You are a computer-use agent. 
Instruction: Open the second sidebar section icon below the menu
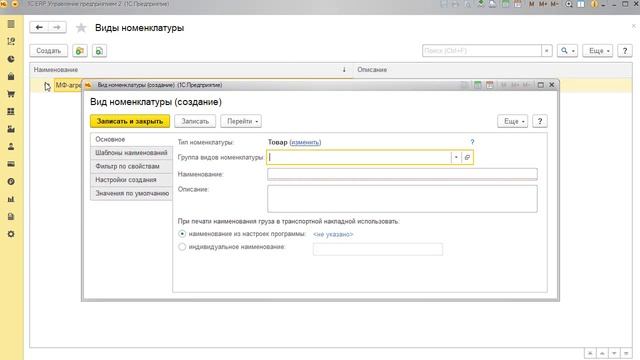pos(11,41)
